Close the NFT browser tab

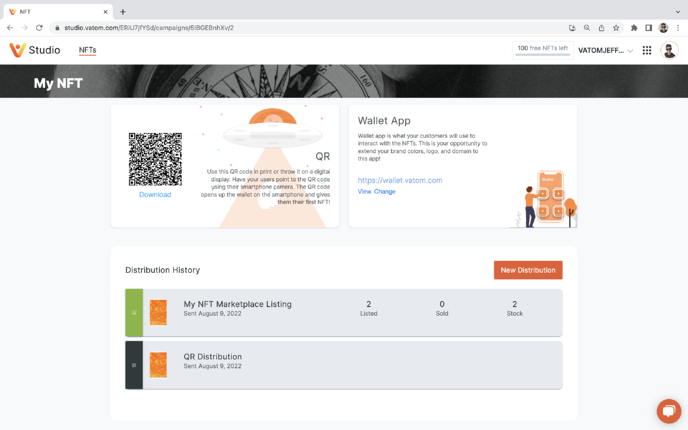pyautogui.click(x=105, y=12)
